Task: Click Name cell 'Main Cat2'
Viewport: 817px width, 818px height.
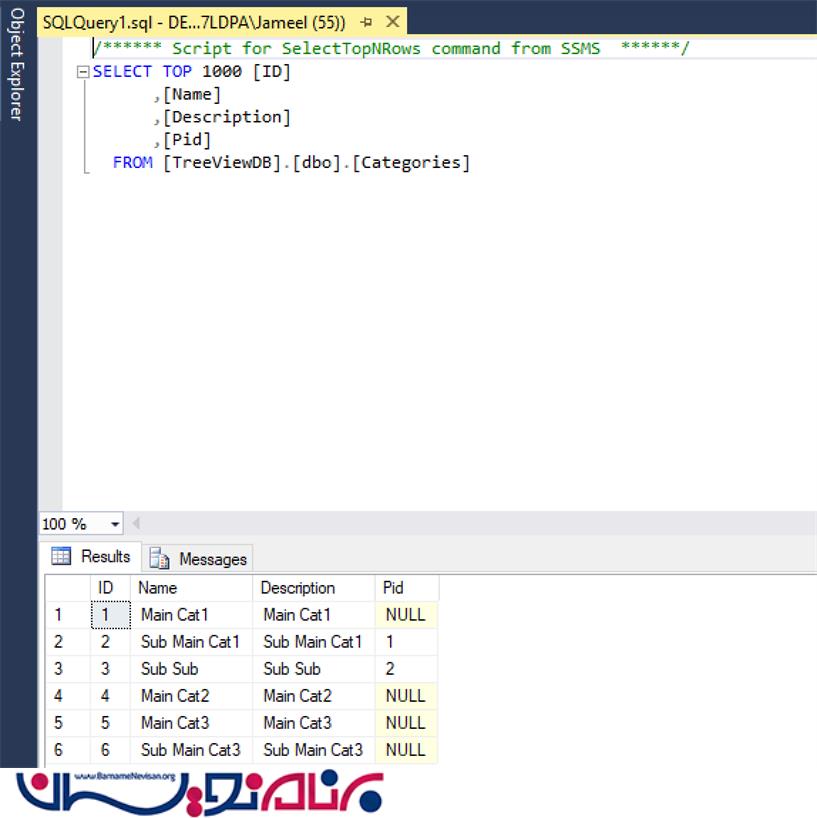Action: tap(191, 696)
